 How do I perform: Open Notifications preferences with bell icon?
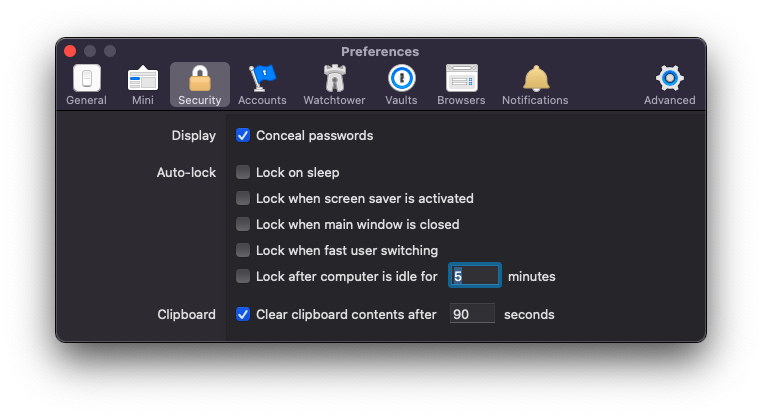(536, 85)
